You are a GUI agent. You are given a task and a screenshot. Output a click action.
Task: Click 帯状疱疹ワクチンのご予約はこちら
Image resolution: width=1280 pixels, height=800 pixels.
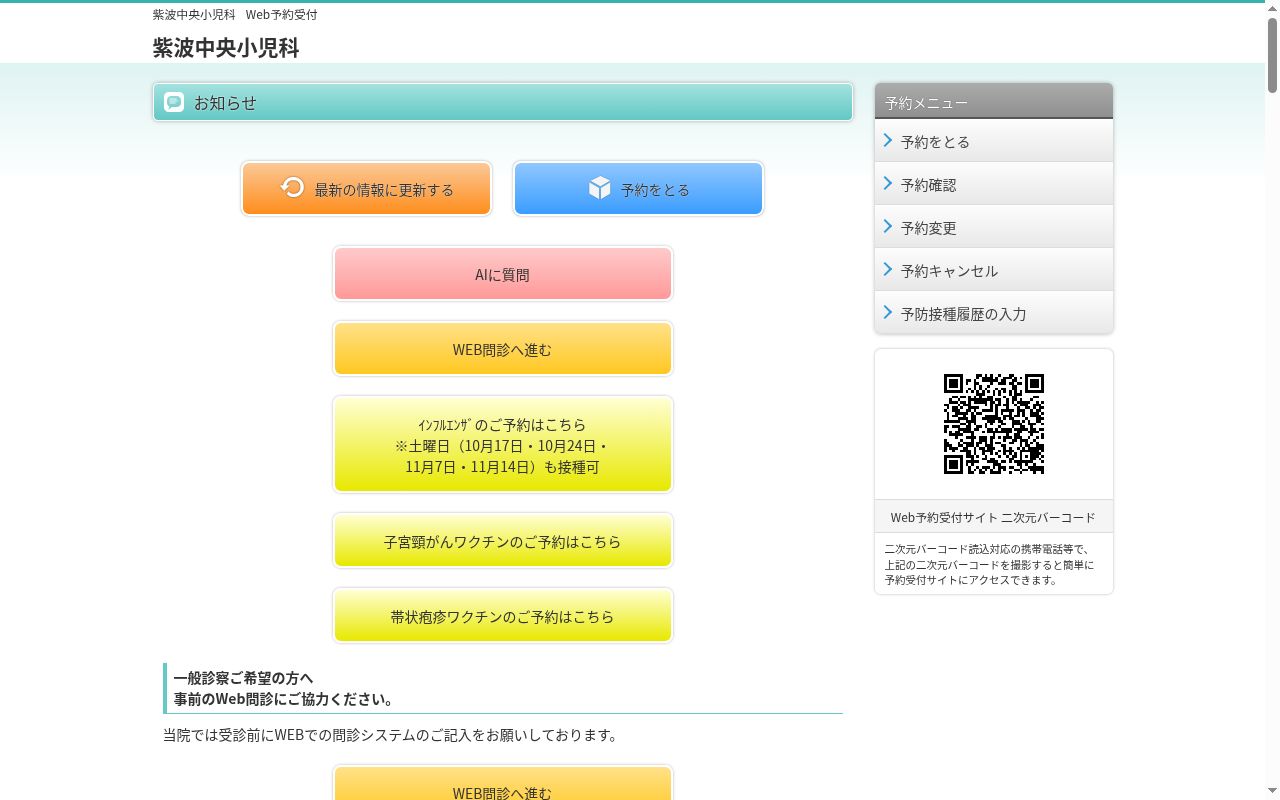point(503,616)
